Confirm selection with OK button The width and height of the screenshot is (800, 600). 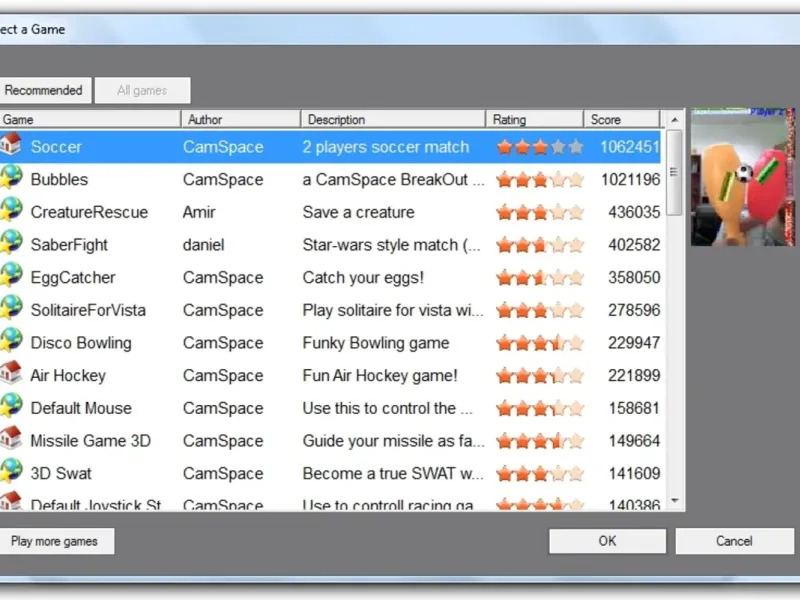pyautogui.click(x=607, y=541)
